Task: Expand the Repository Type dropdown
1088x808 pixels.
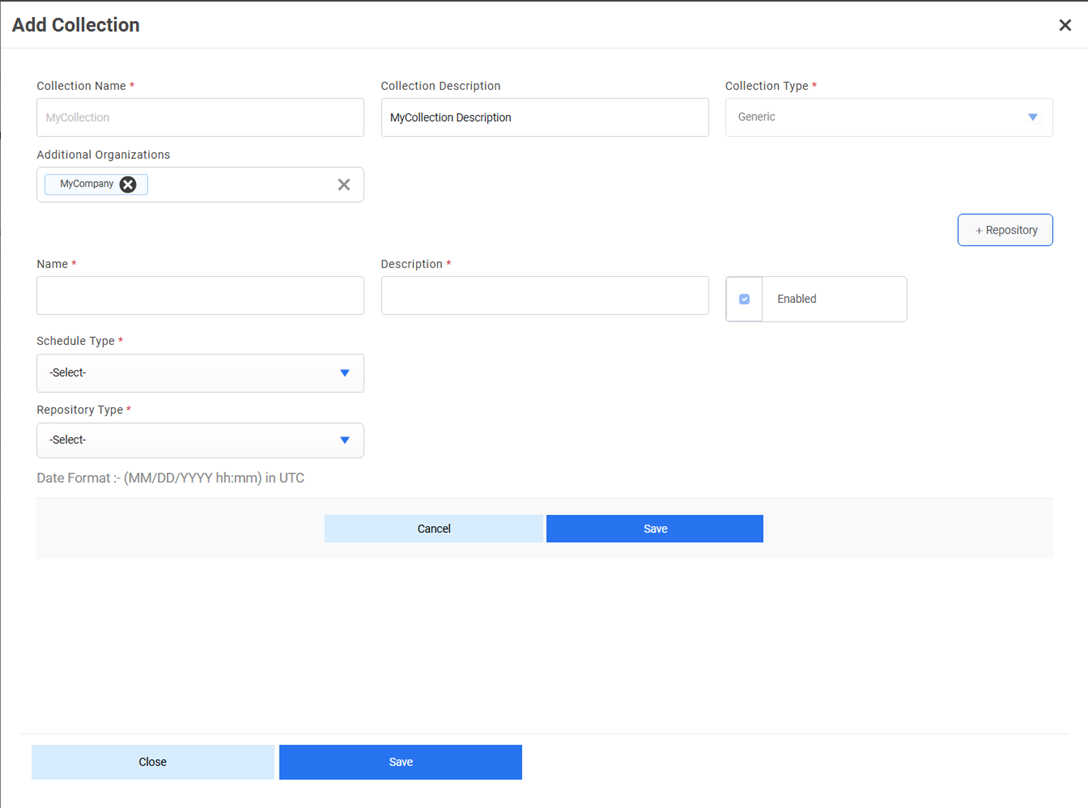Action: (200, 440)
